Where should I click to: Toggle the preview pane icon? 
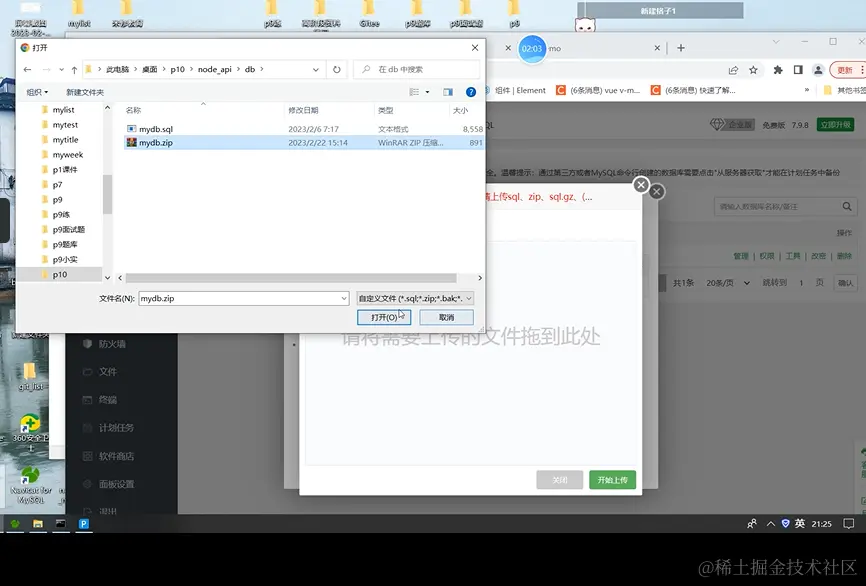448,92
